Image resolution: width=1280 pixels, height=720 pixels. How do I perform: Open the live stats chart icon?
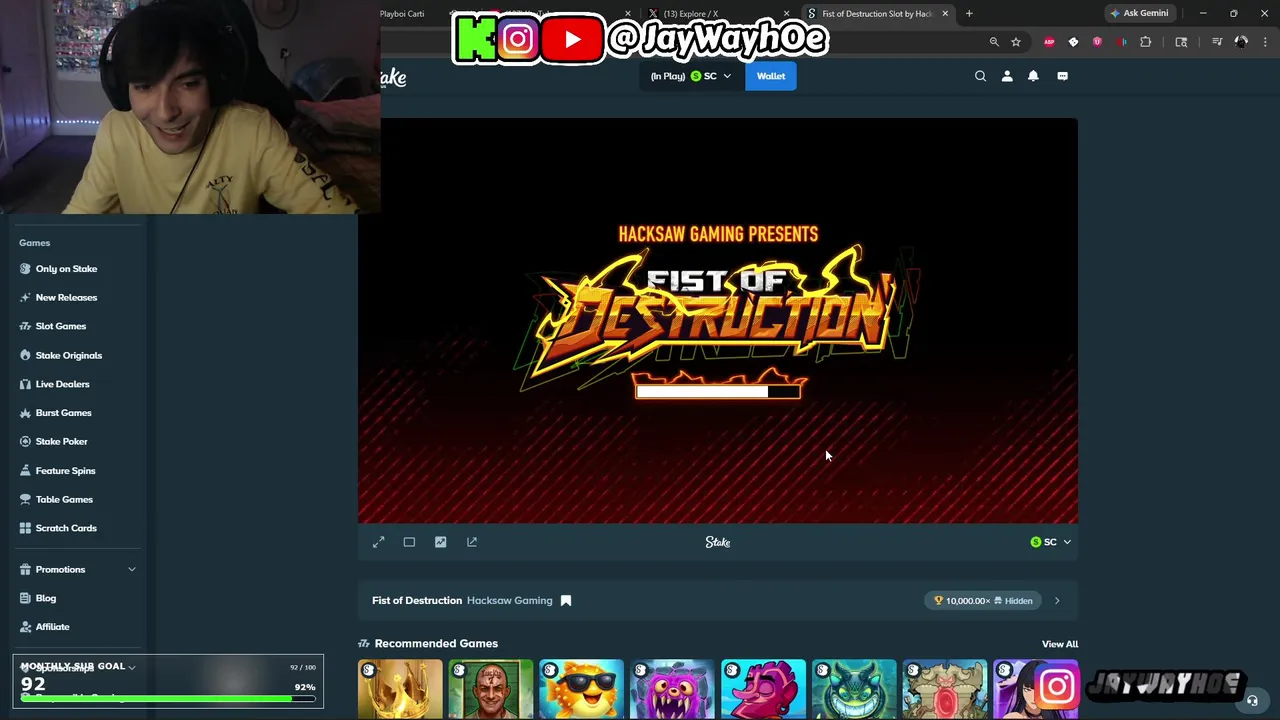click(440, 542)
